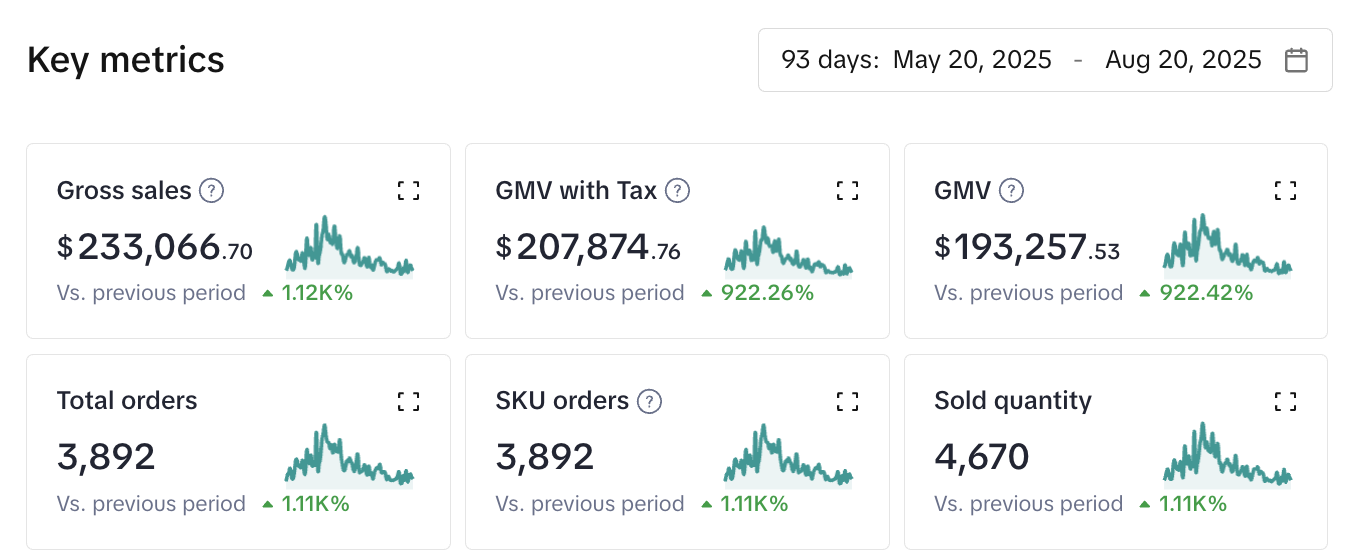Image resolution: width=1368 pixels, height=560 pixels.
Task: Click the Sold quantity trend chart
Action: [1227, 458]
